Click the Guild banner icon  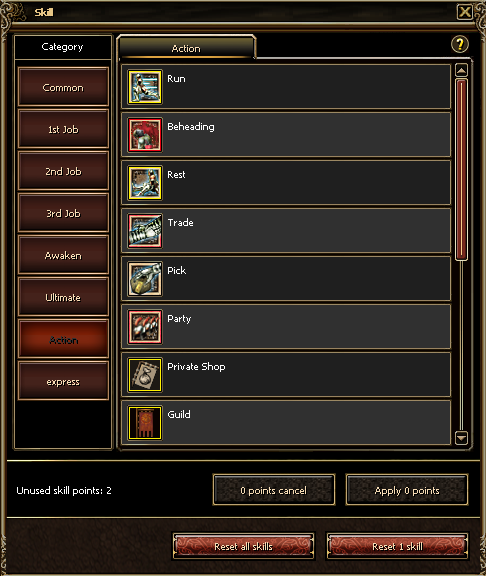point(145,422)
